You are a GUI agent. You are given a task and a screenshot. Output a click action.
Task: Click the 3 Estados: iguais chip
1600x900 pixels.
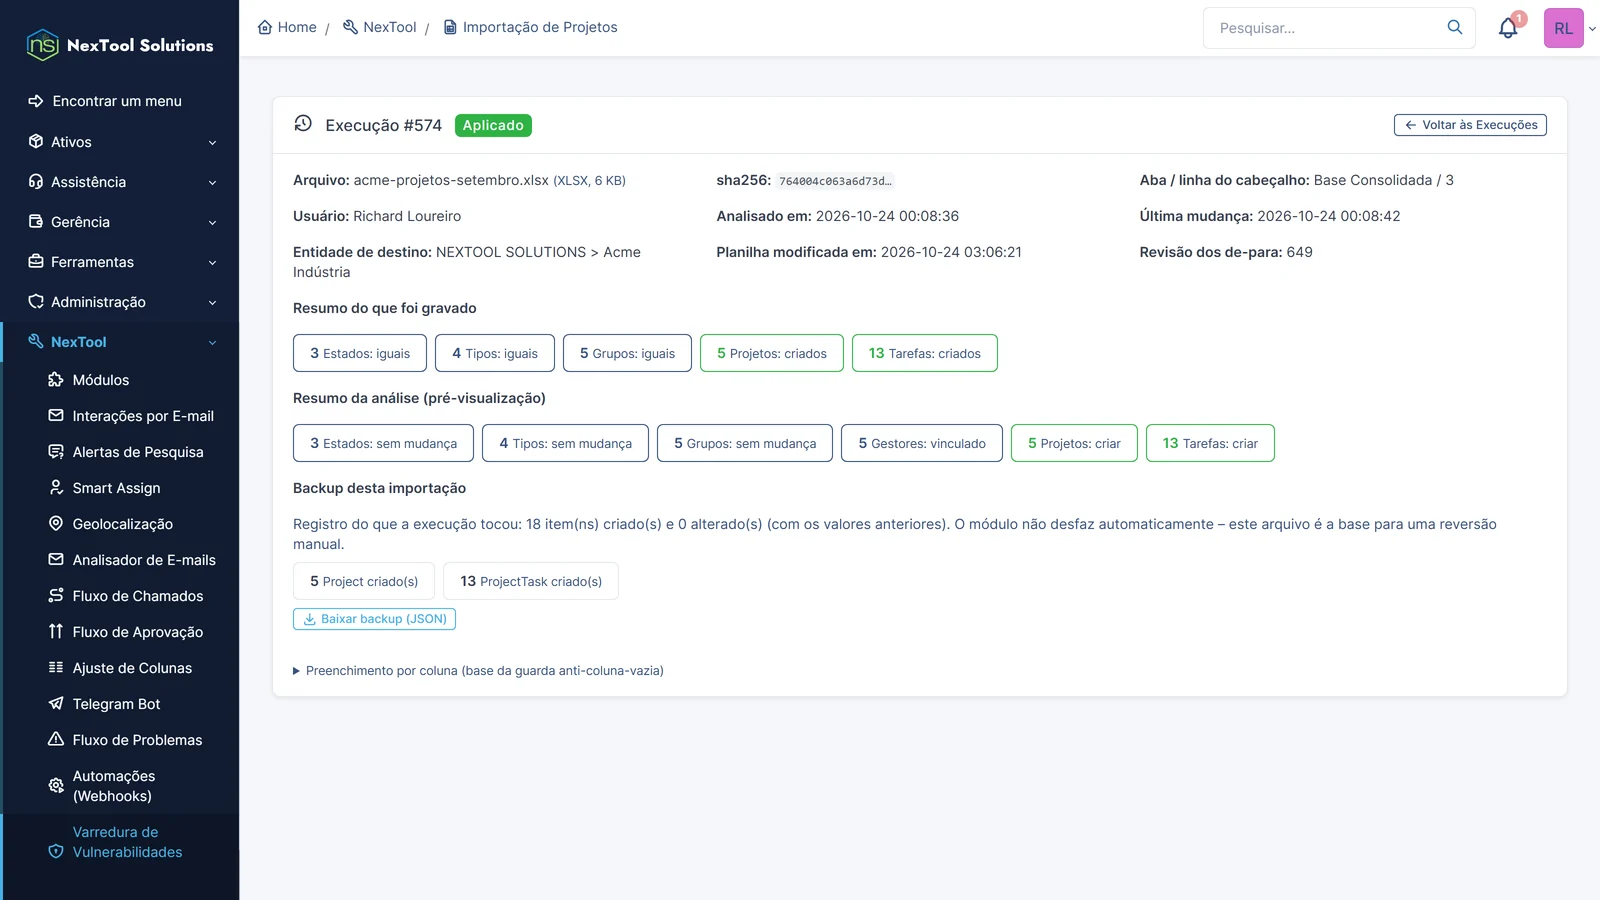point(360,353)
